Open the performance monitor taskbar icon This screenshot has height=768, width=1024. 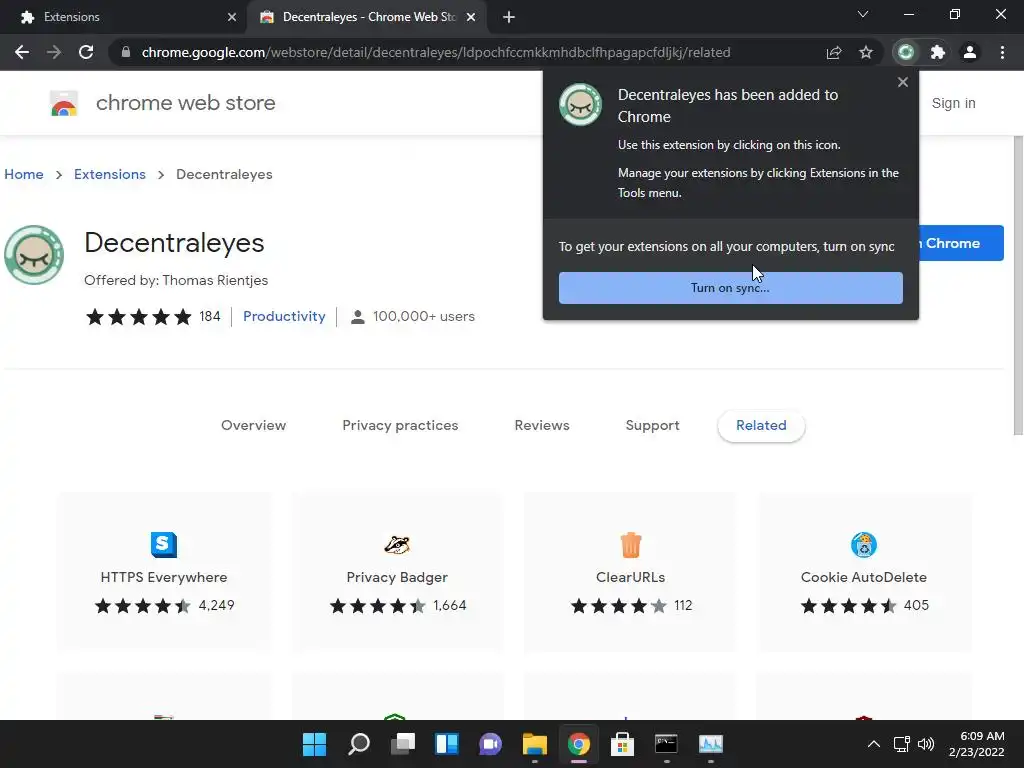click(711, 744)
